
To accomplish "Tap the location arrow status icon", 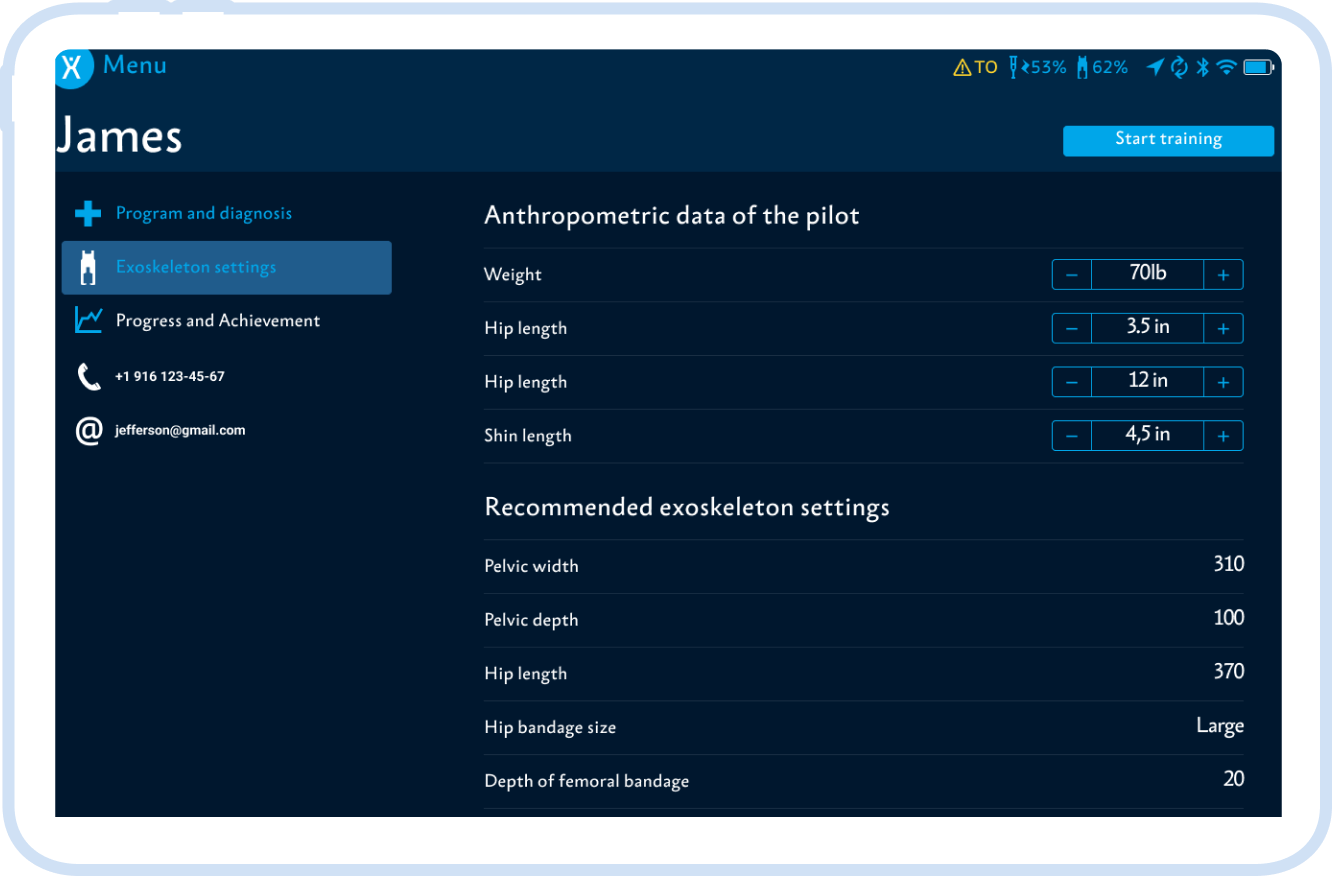I will (1155, 67).
